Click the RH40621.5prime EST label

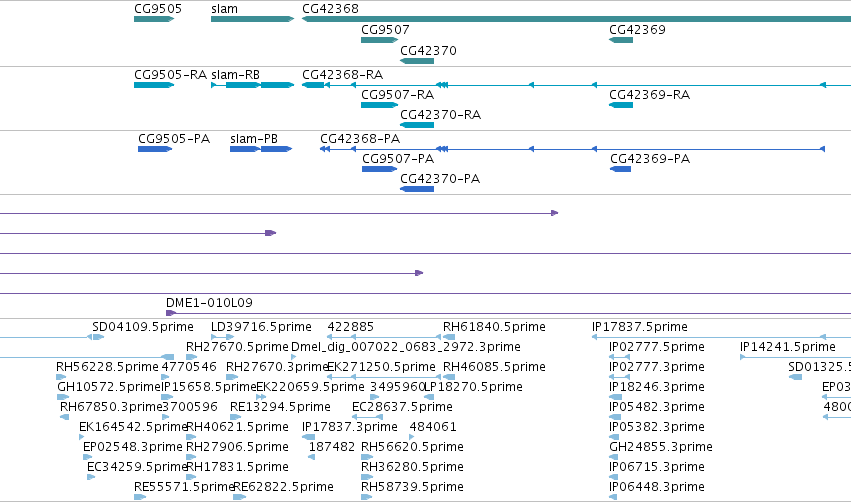pos(237,427)
